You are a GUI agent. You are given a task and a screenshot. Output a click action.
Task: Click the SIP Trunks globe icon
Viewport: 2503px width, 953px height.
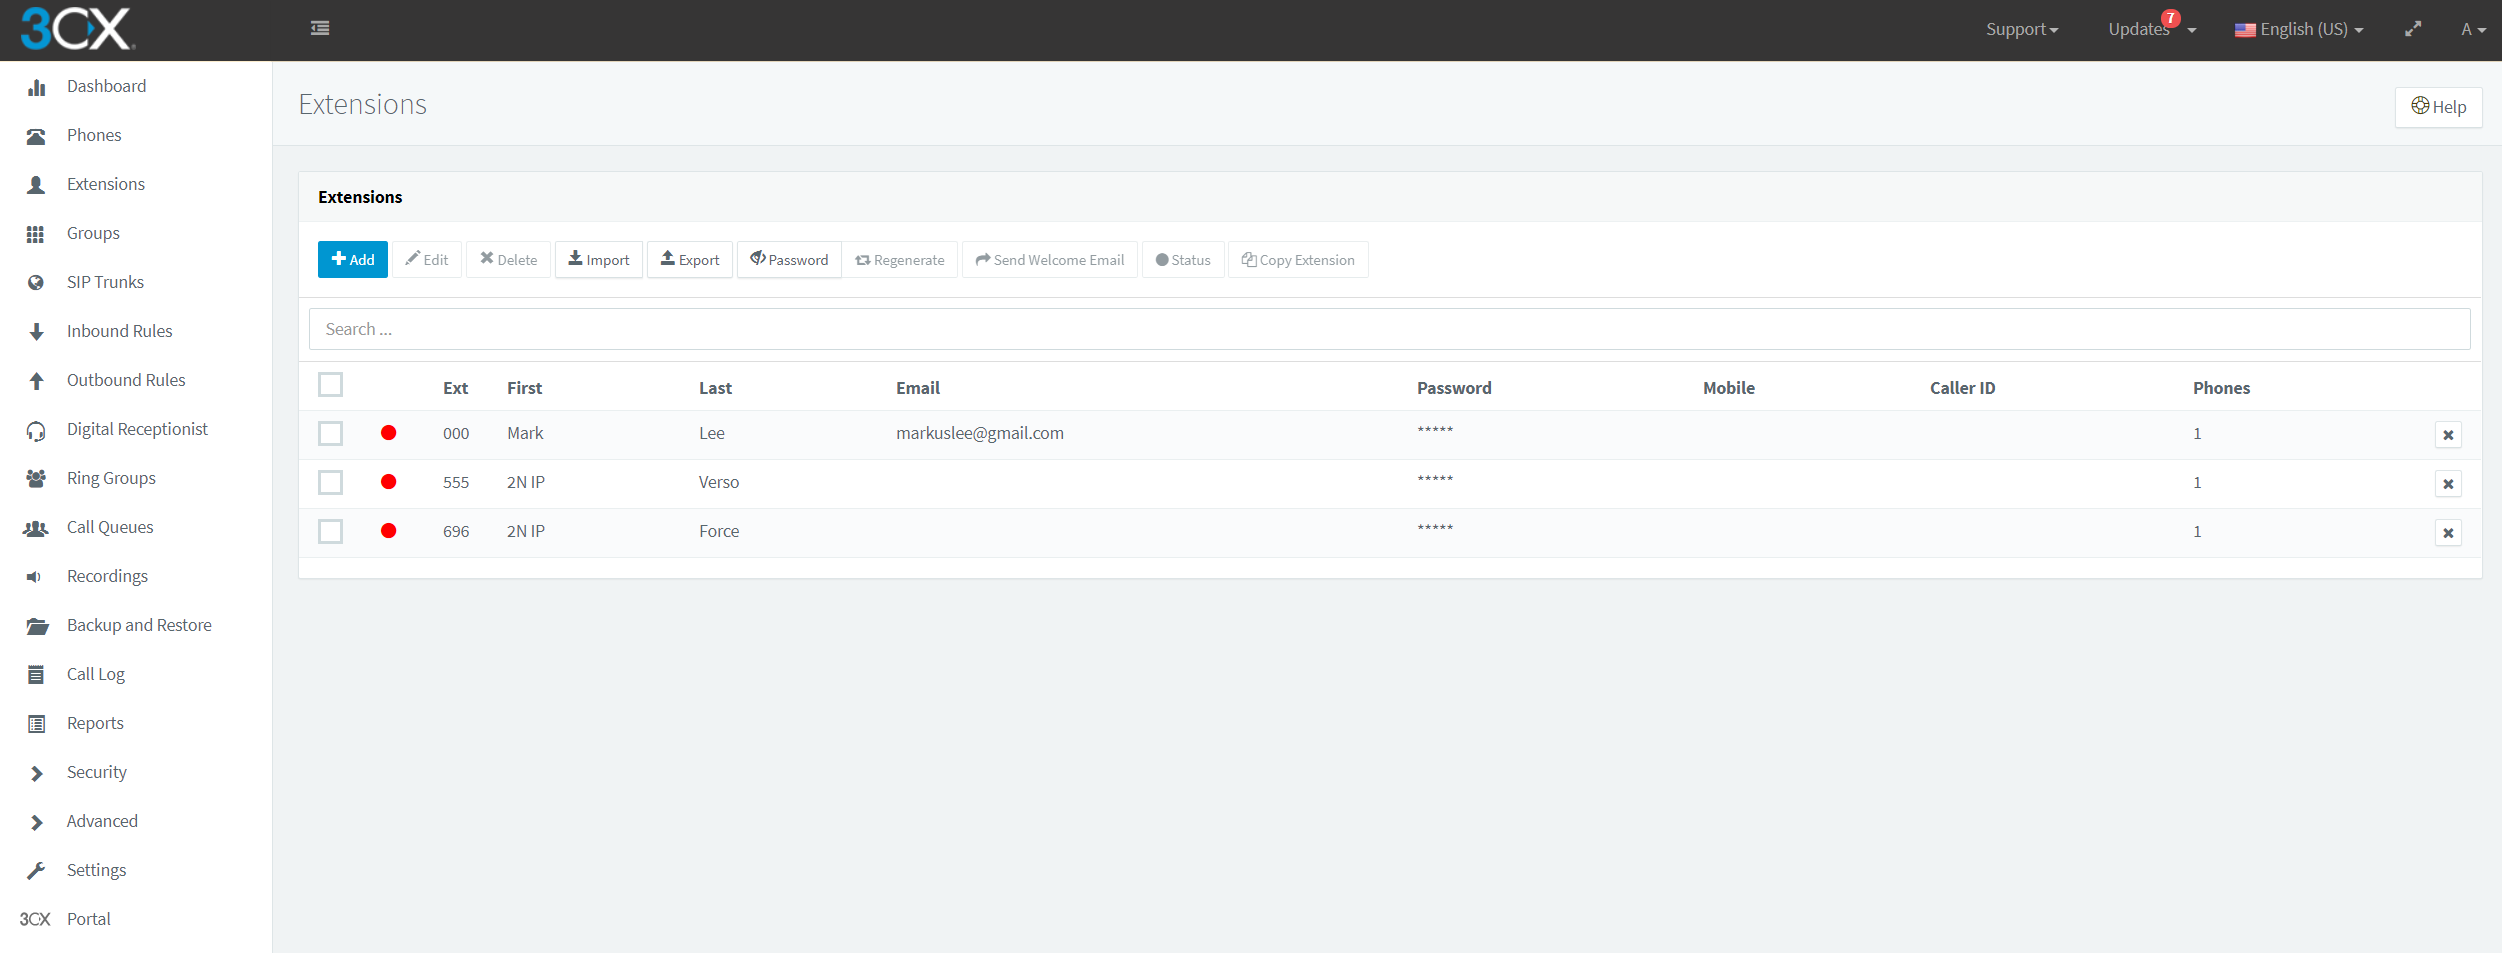pyautogui.click(x=36, y=283)
